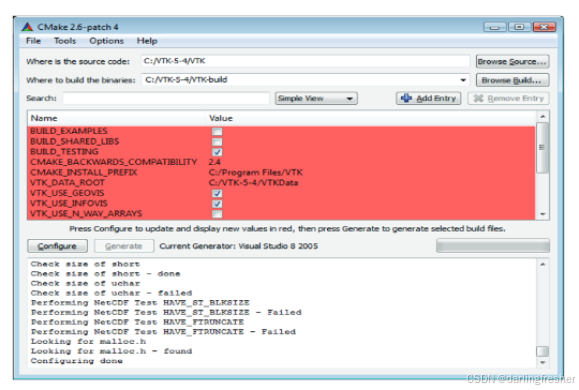Click 'Check size of short - done' line
The height and width of the screenshot is (390, 579).
click(105, 274)
